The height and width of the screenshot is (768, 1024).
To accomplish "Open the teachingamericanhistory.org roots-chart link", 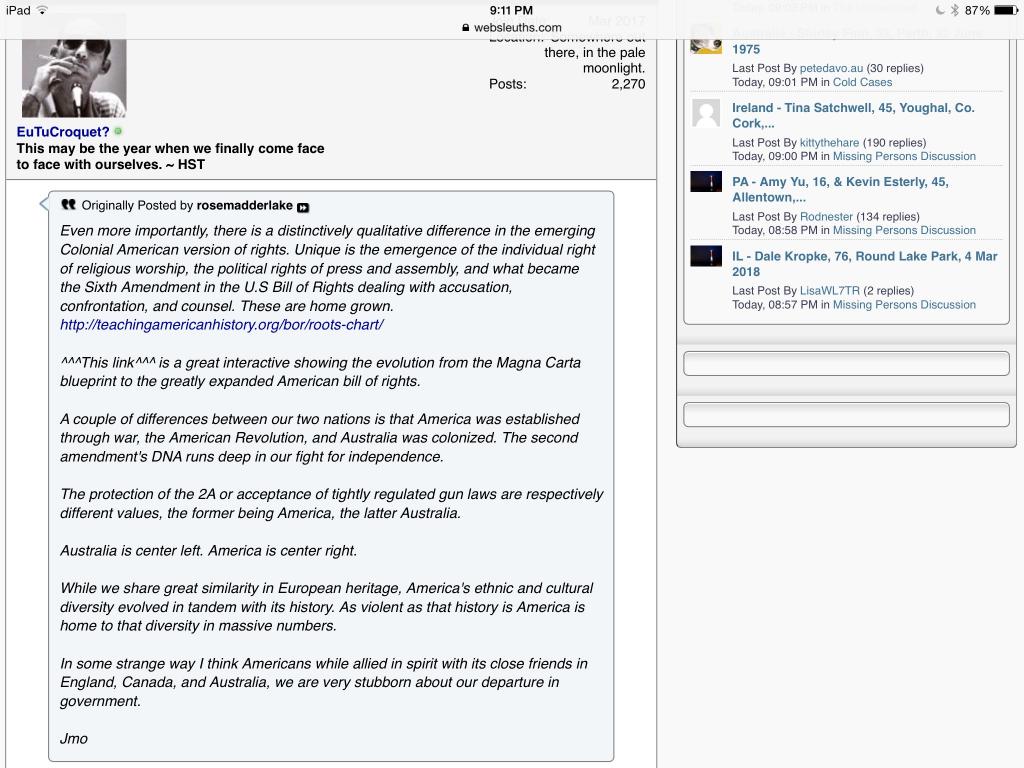I will click(221, 325).
